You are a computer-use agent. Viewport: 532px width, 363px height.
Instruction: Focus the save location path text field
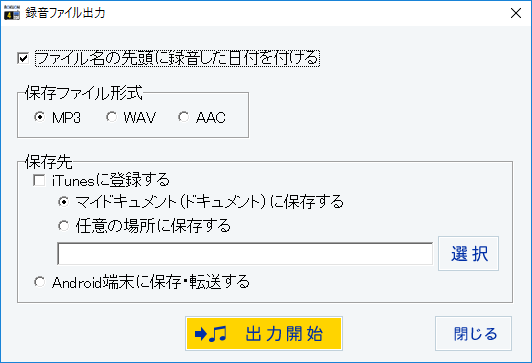(x=245, y=253)
